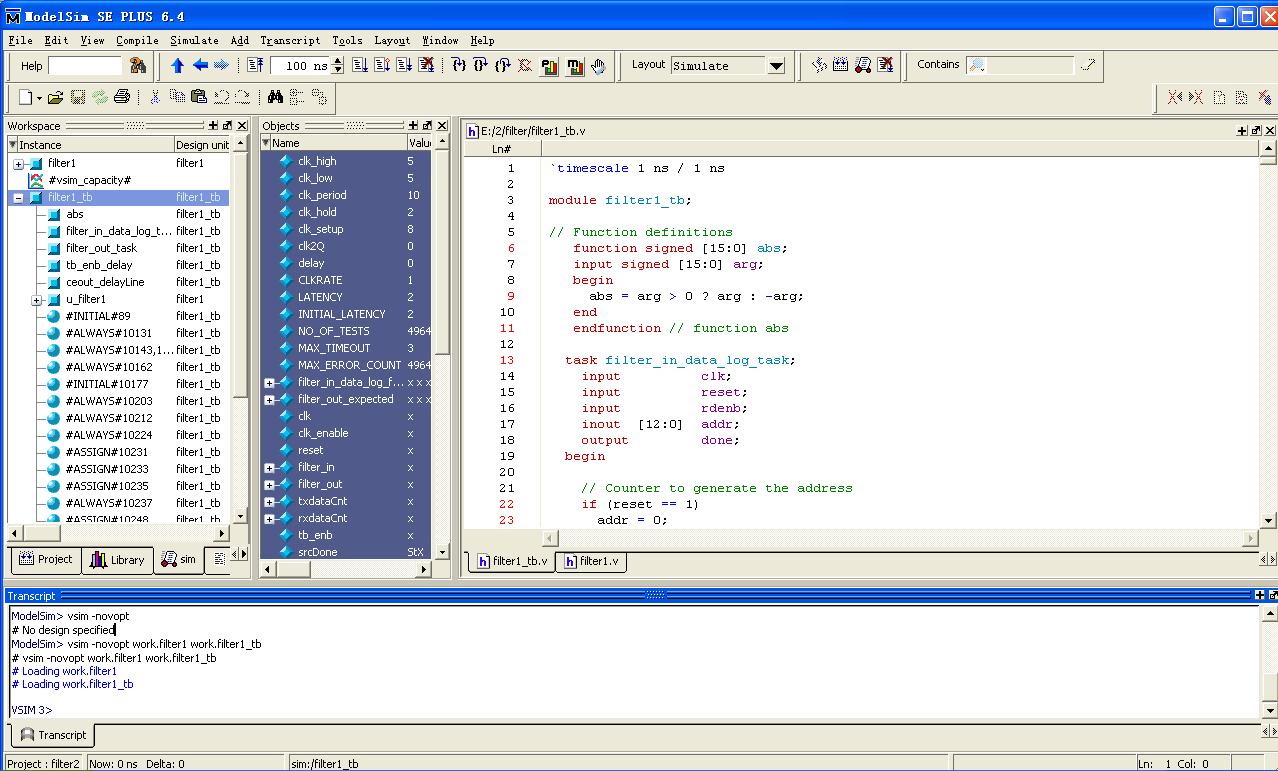This screenshot has width=1278, height=771.
Task: Increase the run length with up stepper
Action: pos(338,61)
